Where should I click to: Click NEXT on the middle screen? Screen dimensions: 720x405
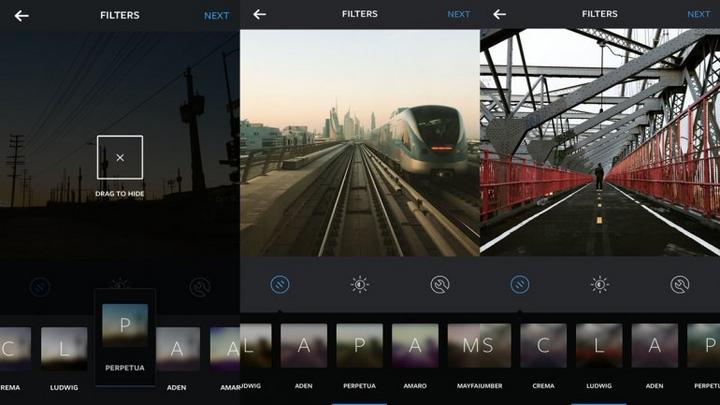pyautogui.click(x=458, y=14)
